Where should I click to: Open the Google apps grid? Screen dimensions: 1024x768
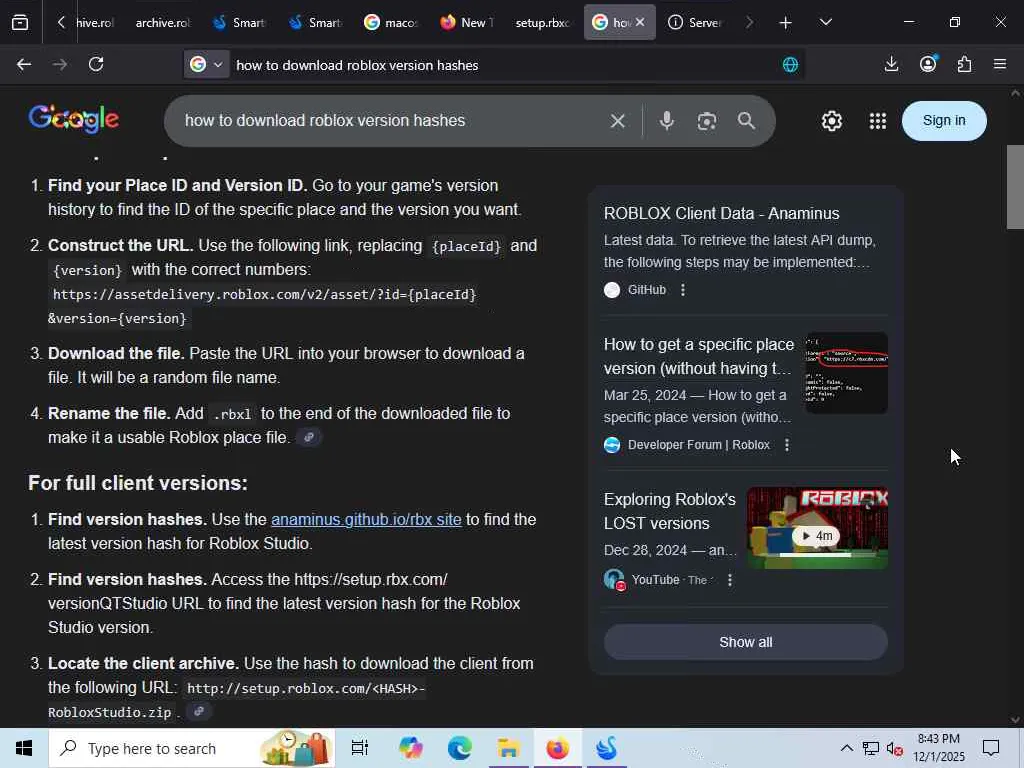(878, 121)
